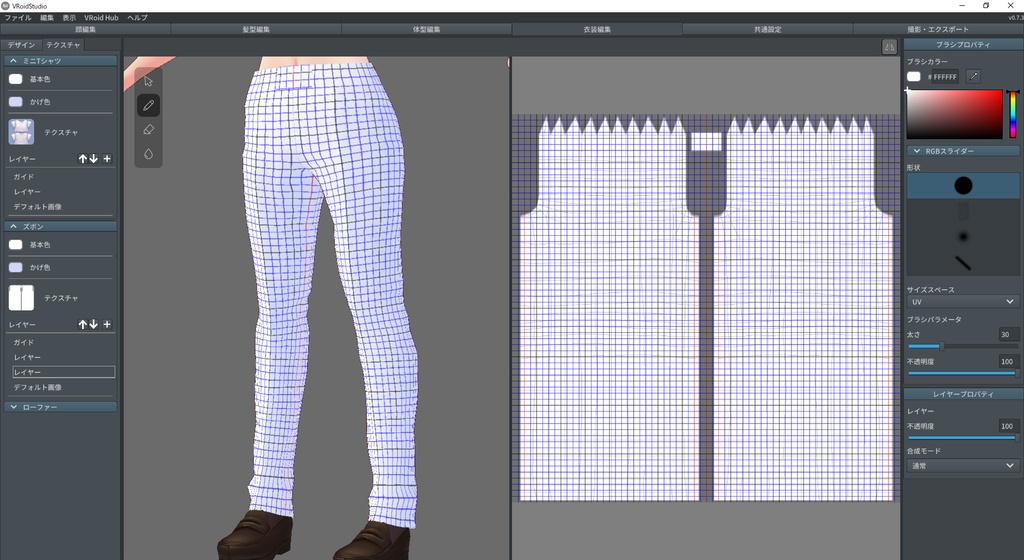Select the blur droplet tool
This screenshot has height=560, width=1024.
point(148,154)
